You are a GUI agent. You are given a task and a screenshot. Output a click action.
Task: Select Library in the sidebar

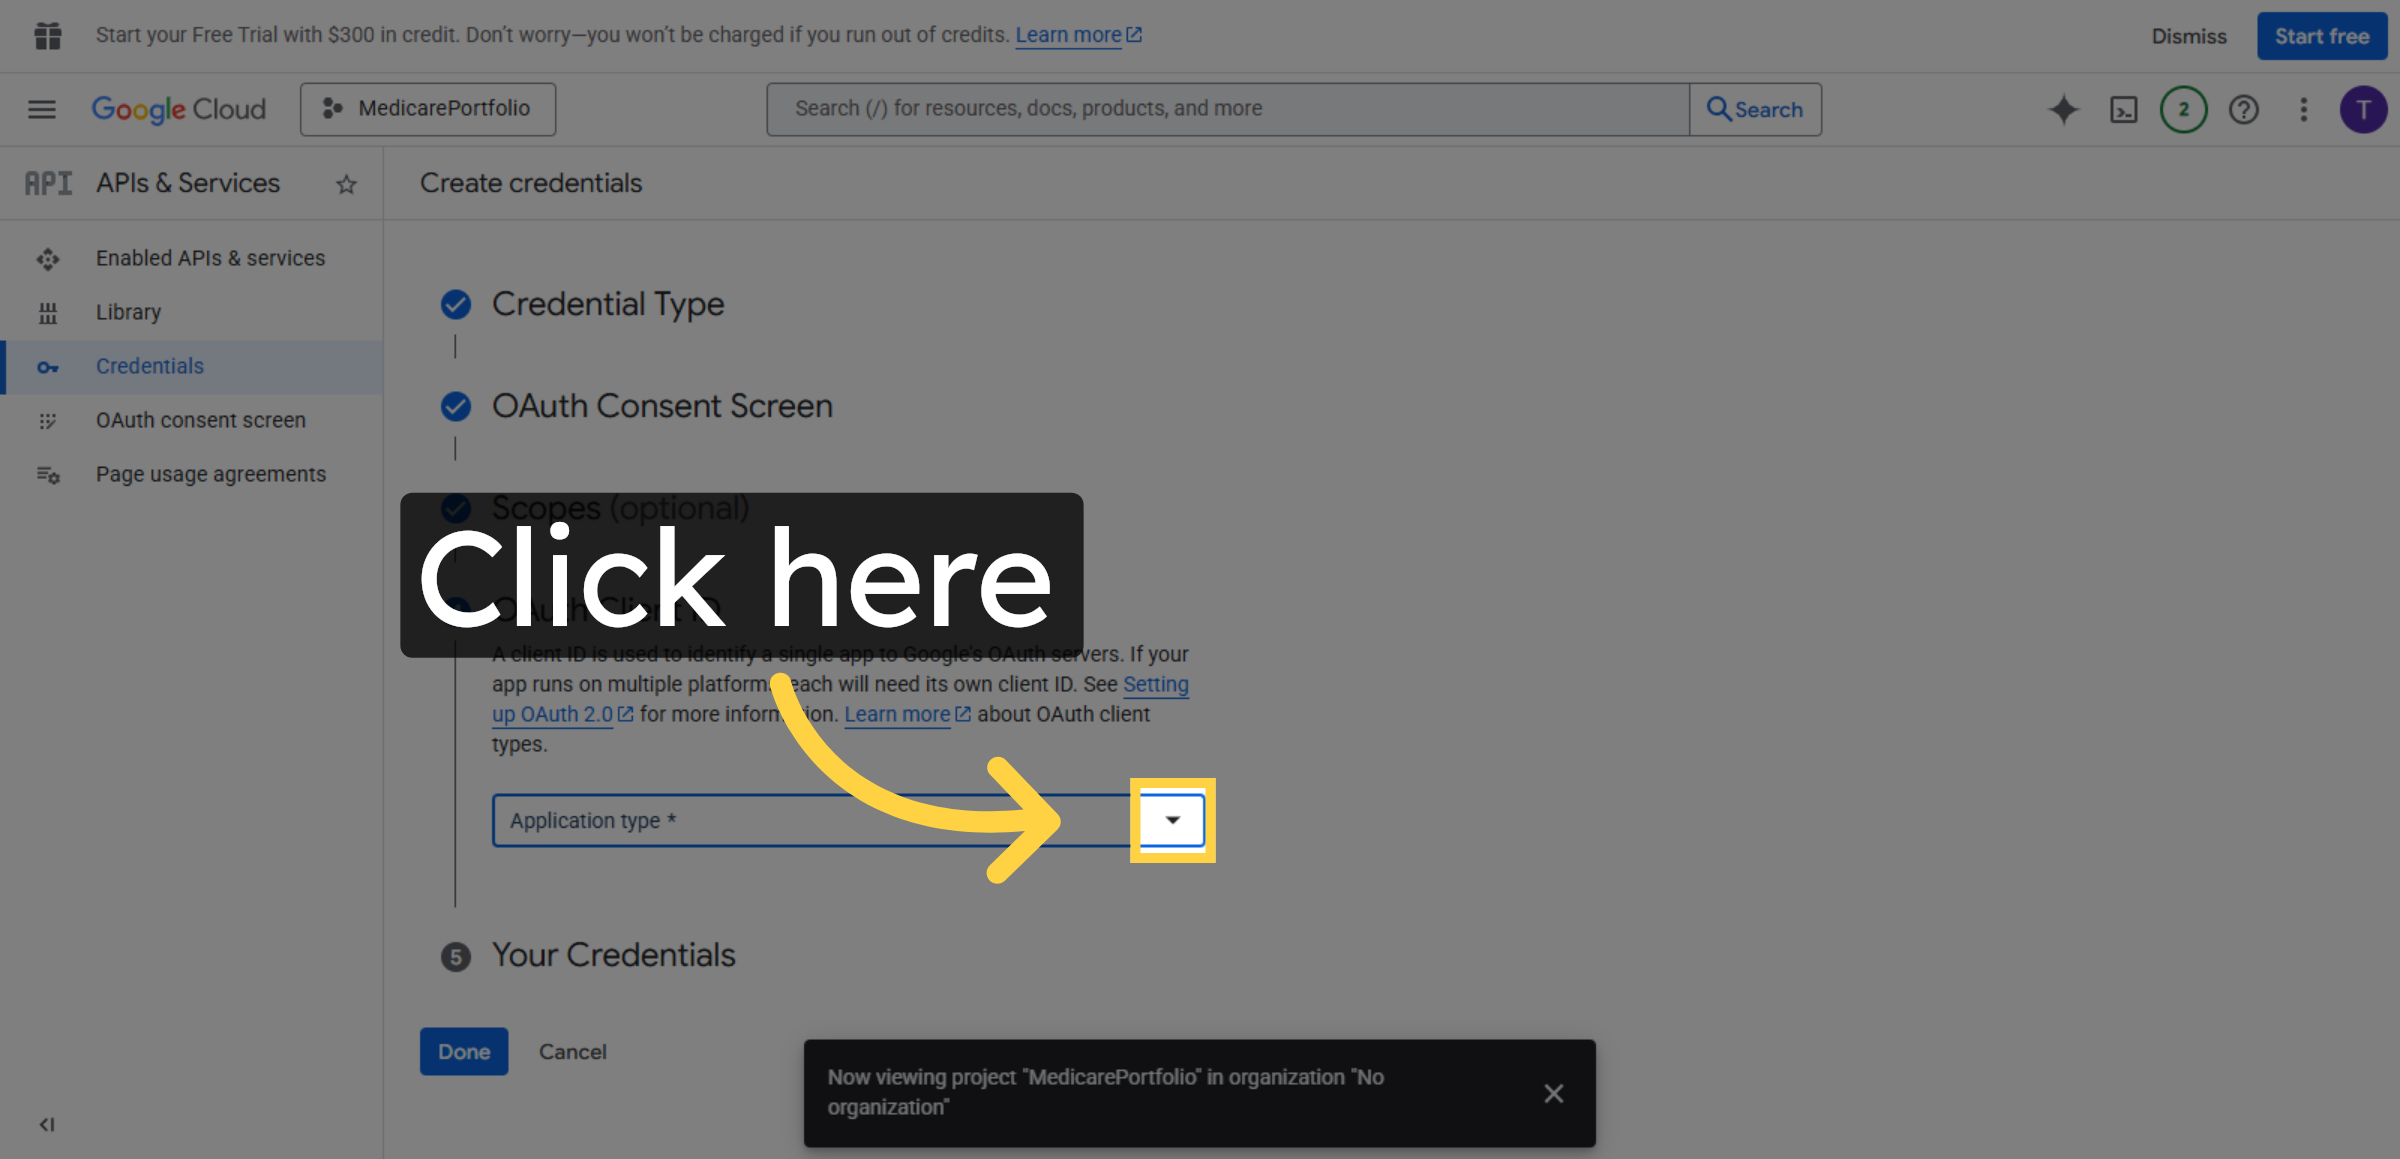[128, 312]
